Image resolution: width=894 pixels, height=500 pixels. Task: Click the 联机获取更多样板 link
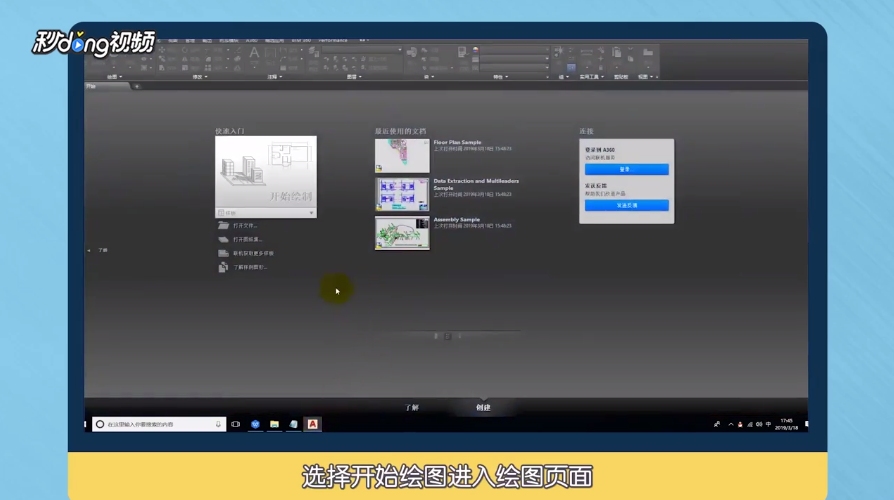tap(253, 253)
